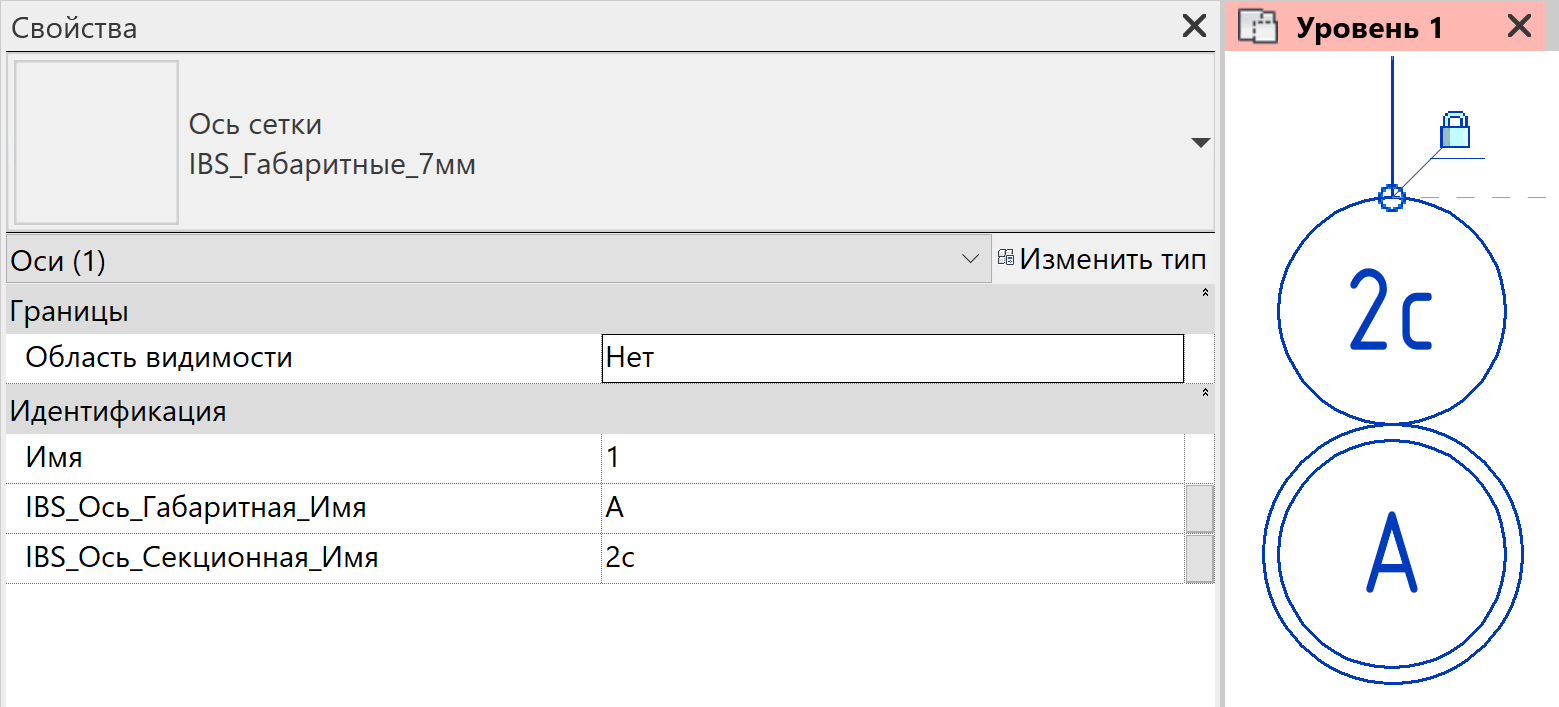Screen dimensions: 1559x707
Task: Click the small circle grip at grid line end
Action: click(1391, 197)
